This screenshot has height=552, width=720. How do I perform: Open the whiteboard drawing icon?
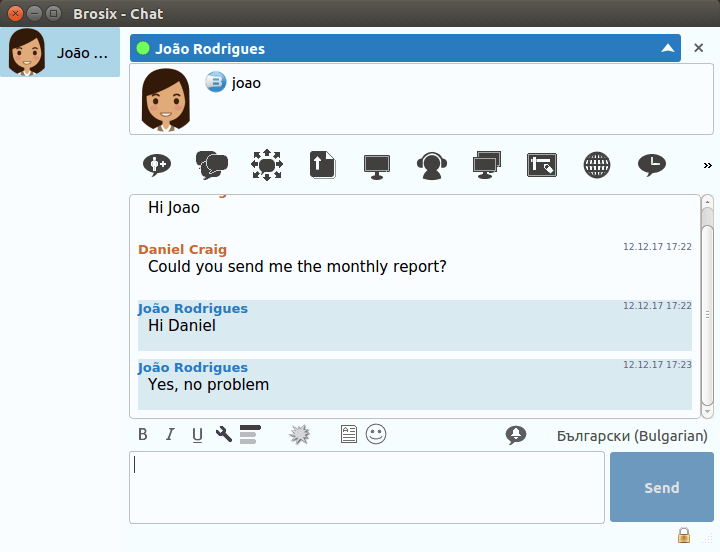[542, 165]
